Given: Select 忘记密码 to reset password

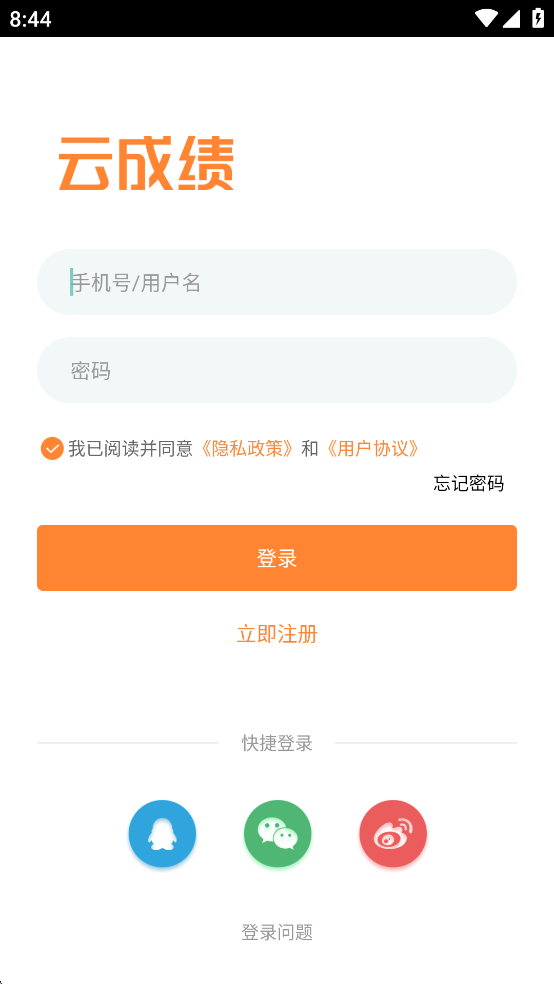Looking at the screenshot, I should (468, 483).
